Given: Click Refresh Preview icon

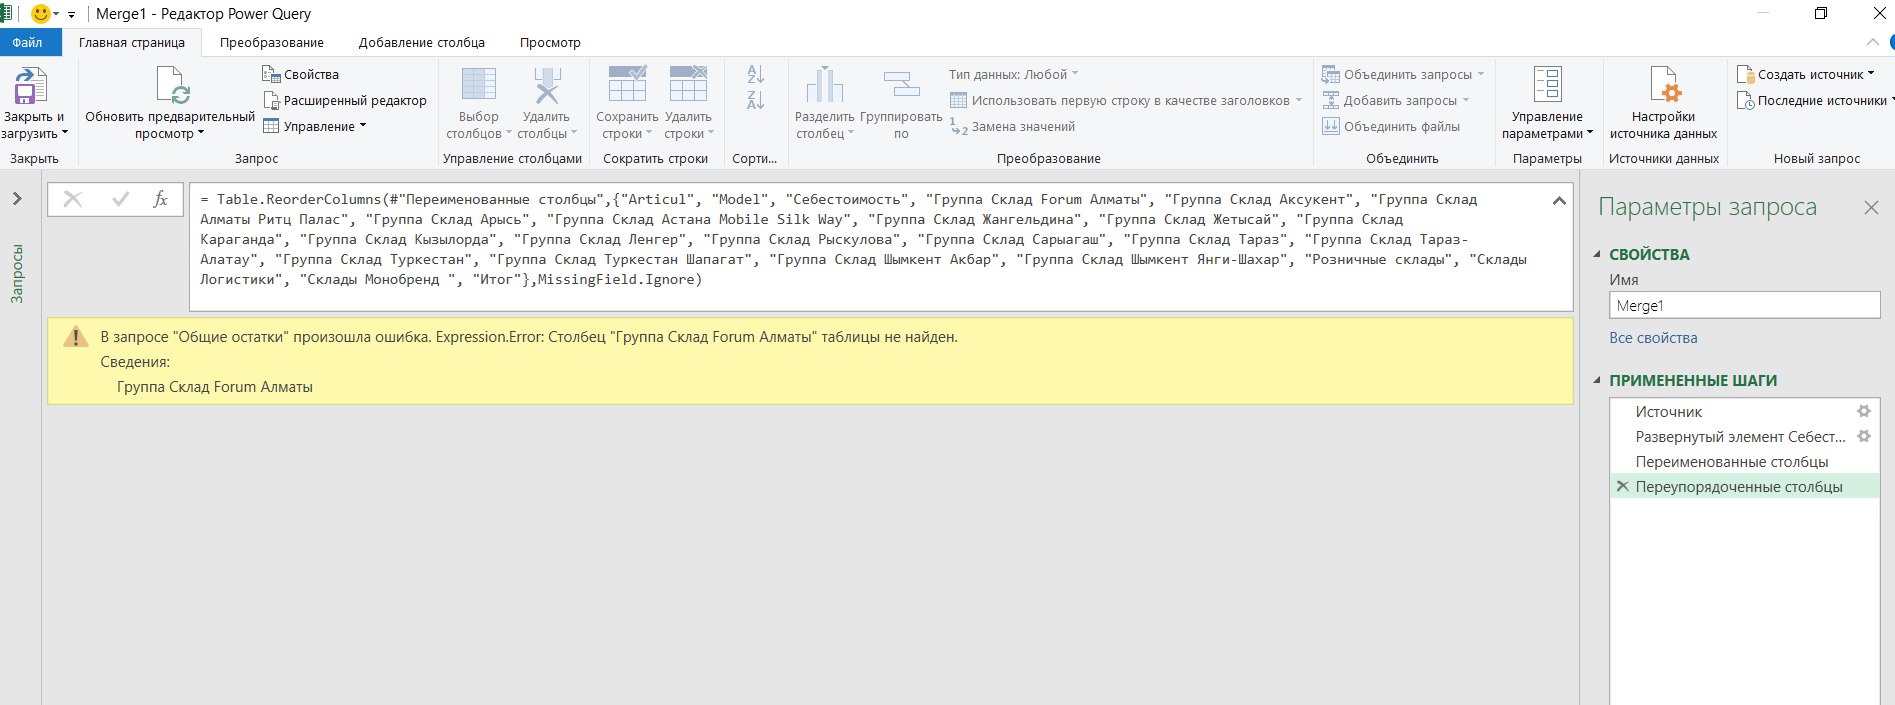Looking at the screenshot, I should 172,85.
